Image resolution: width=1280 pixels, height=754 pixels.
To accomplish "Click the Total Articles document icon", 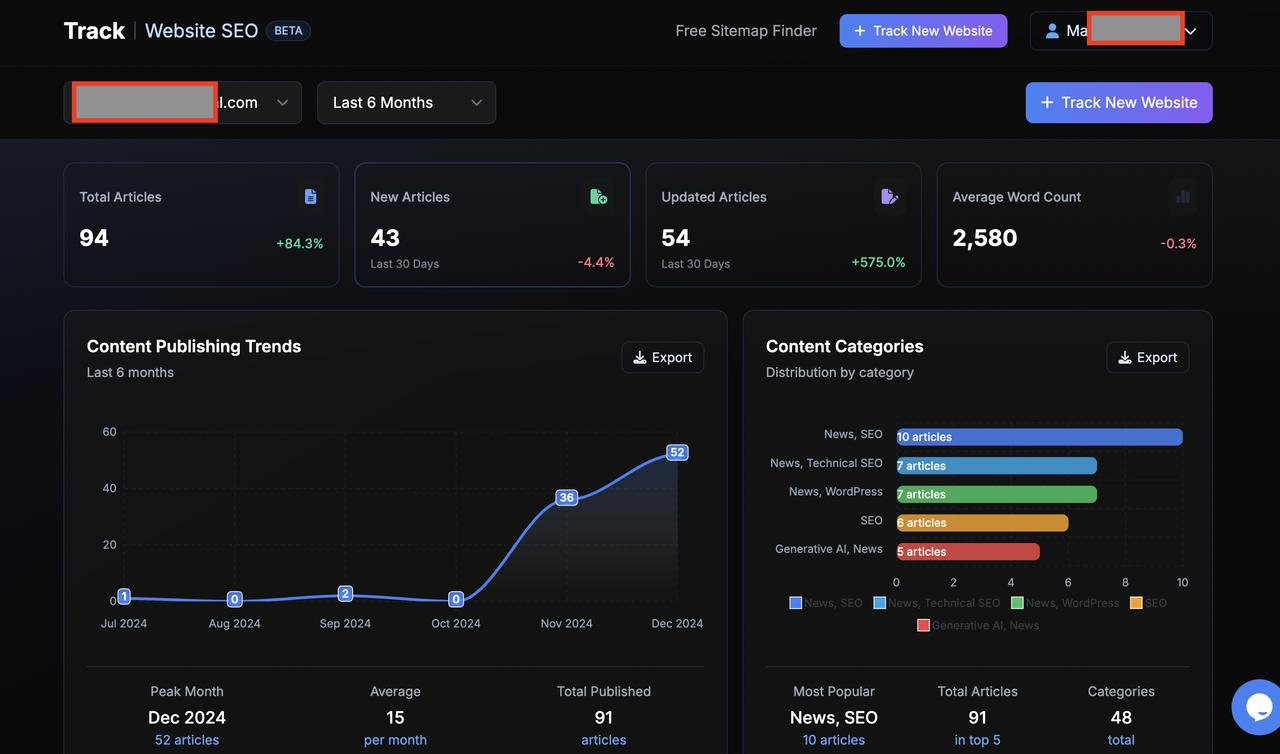I will [310, 197].
